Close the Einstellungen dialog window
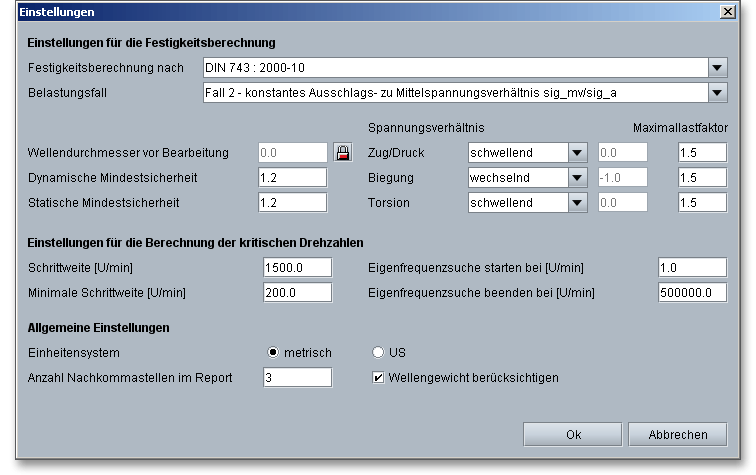This screenshot has width=756, height=475. [x=726, y=12]
